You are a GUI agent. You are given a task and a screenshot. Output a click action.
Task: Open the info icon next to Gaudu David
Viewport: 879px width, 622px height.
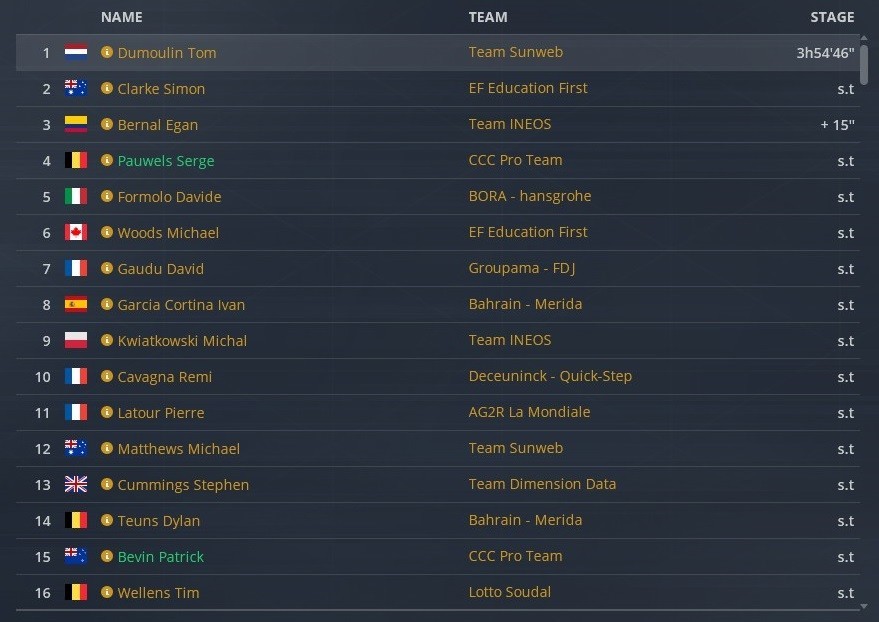pos(107,268)
